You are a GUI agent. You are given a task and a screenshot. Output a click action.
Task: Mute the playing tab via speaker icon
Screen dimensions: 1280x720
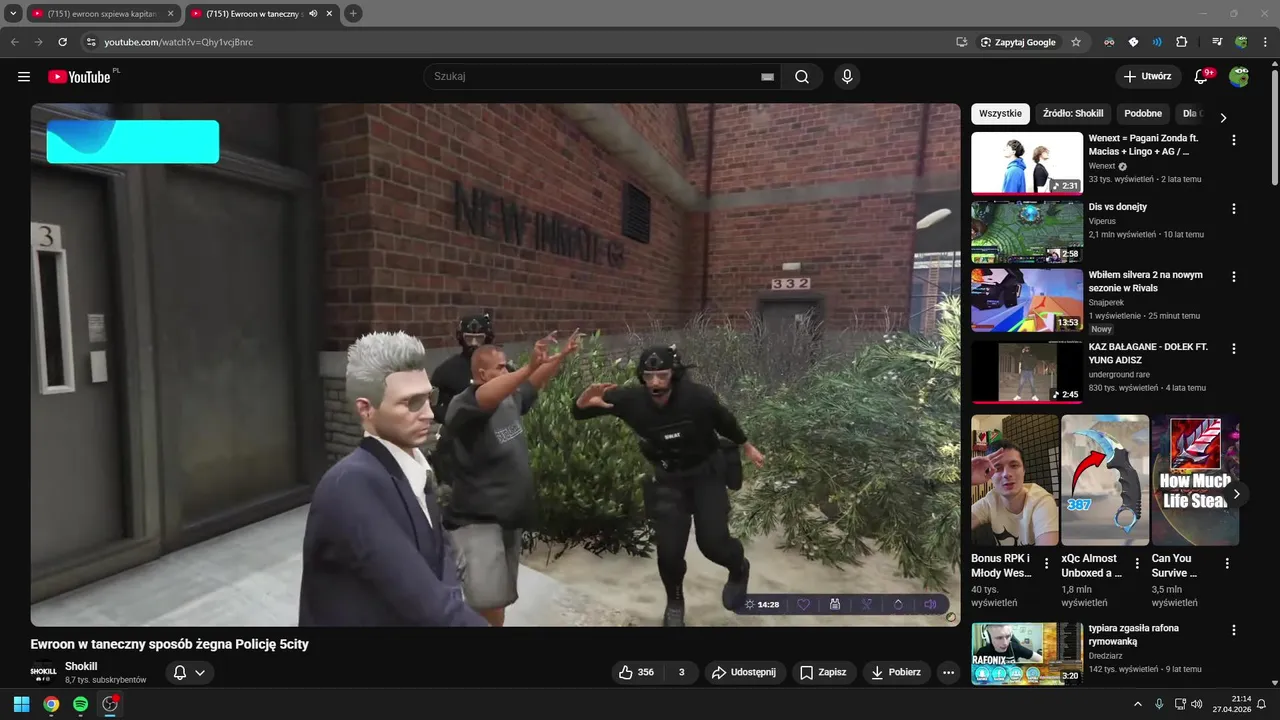point(313,14)
